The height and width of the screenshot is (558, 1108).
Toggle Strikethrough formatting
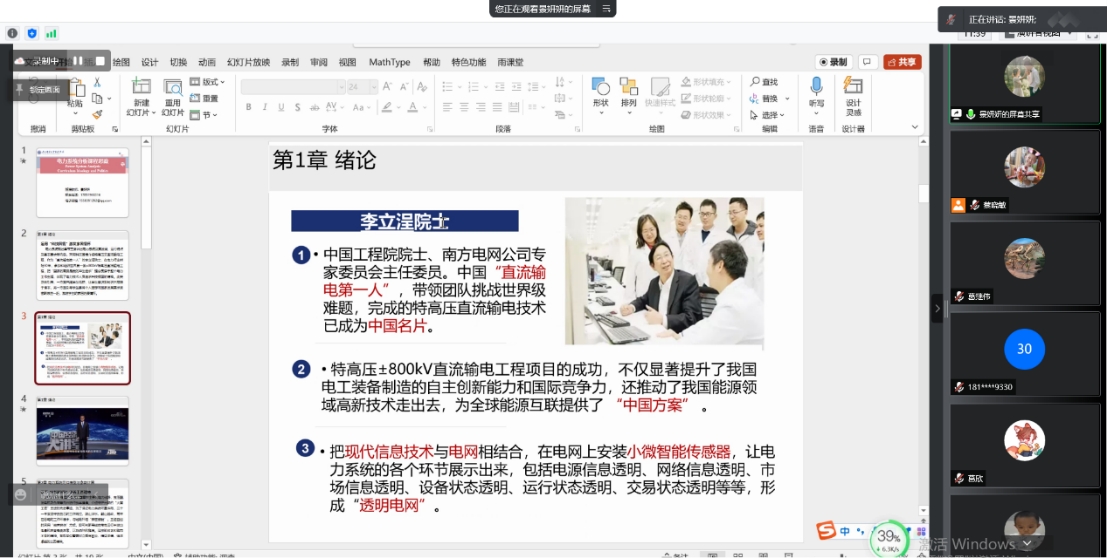click(314, 107)
